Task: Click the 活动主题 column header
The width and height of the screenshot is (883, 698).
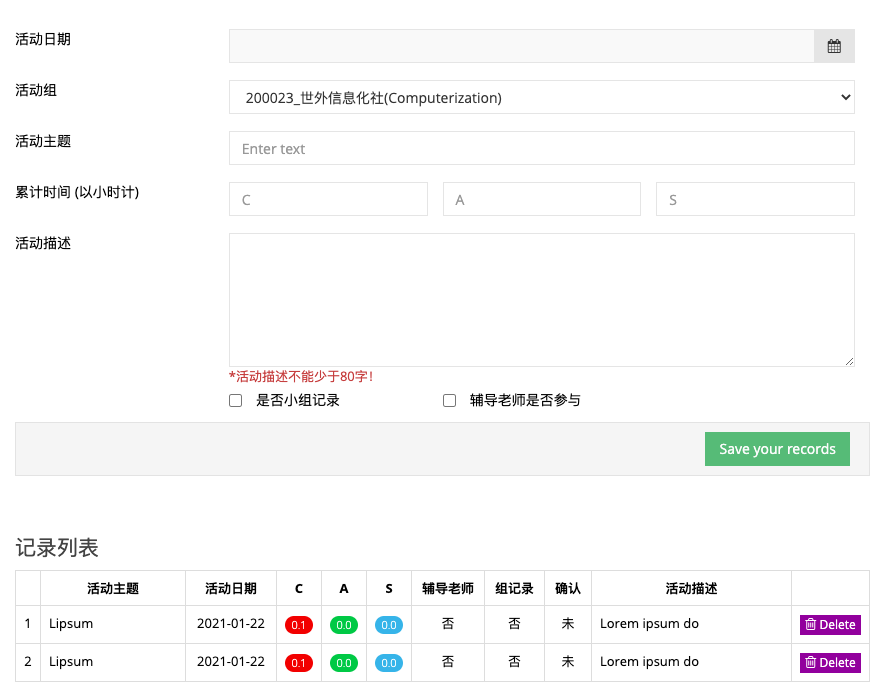Action: tap(113, 589)
